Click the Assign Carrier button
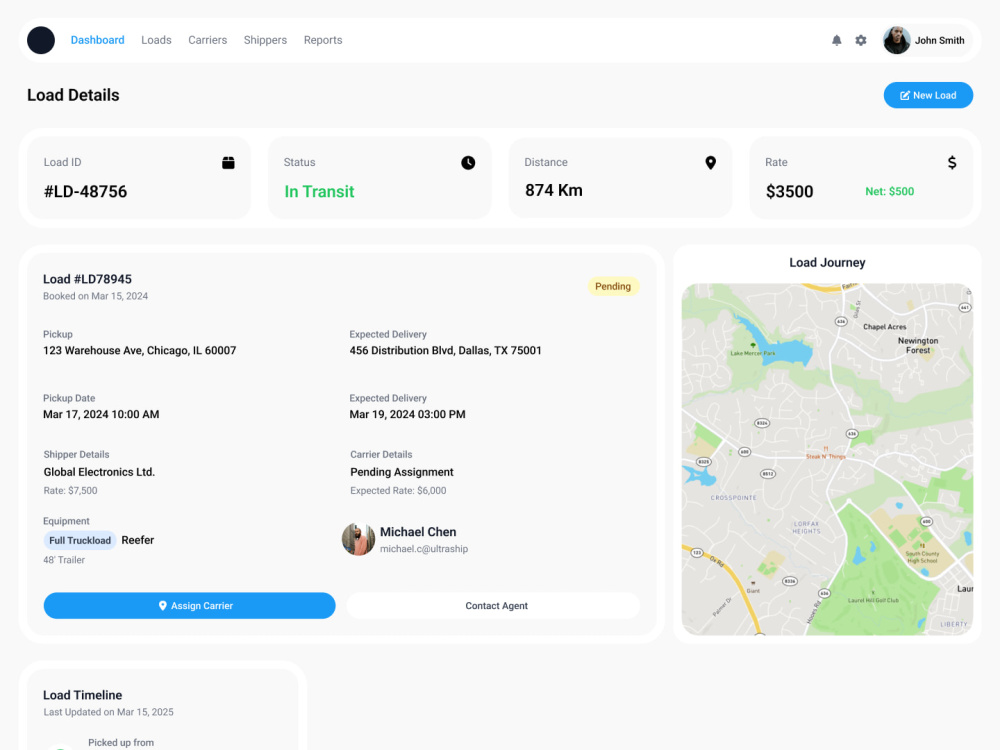1000x750 pixels. pos(189,605)
